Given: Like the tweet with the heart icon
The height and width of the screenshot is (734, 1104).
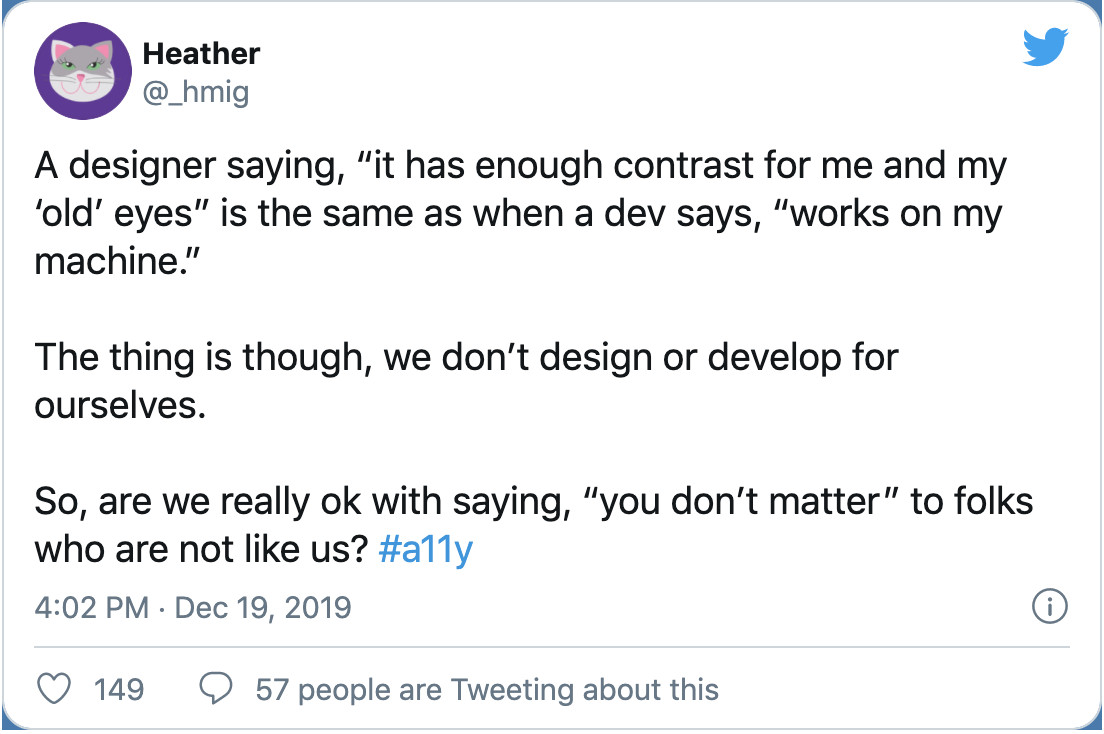Looking at the screenshot, I should pos(55,689).
